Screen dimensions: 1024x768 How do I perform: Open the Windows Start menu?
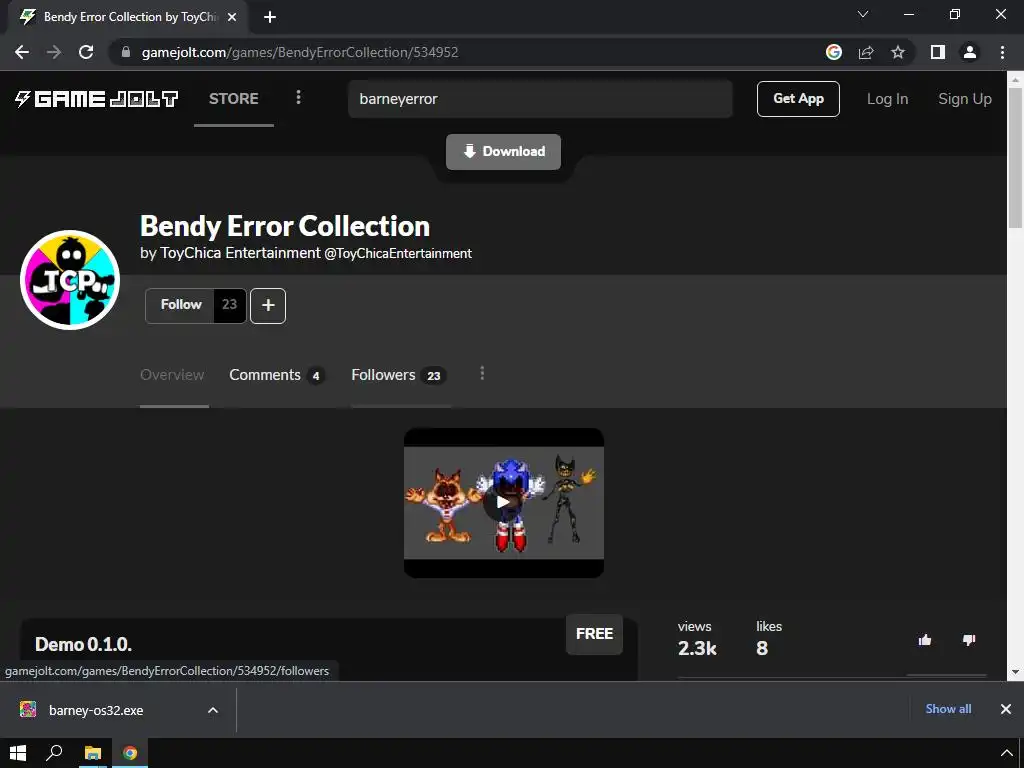click(x=18, y=753)
